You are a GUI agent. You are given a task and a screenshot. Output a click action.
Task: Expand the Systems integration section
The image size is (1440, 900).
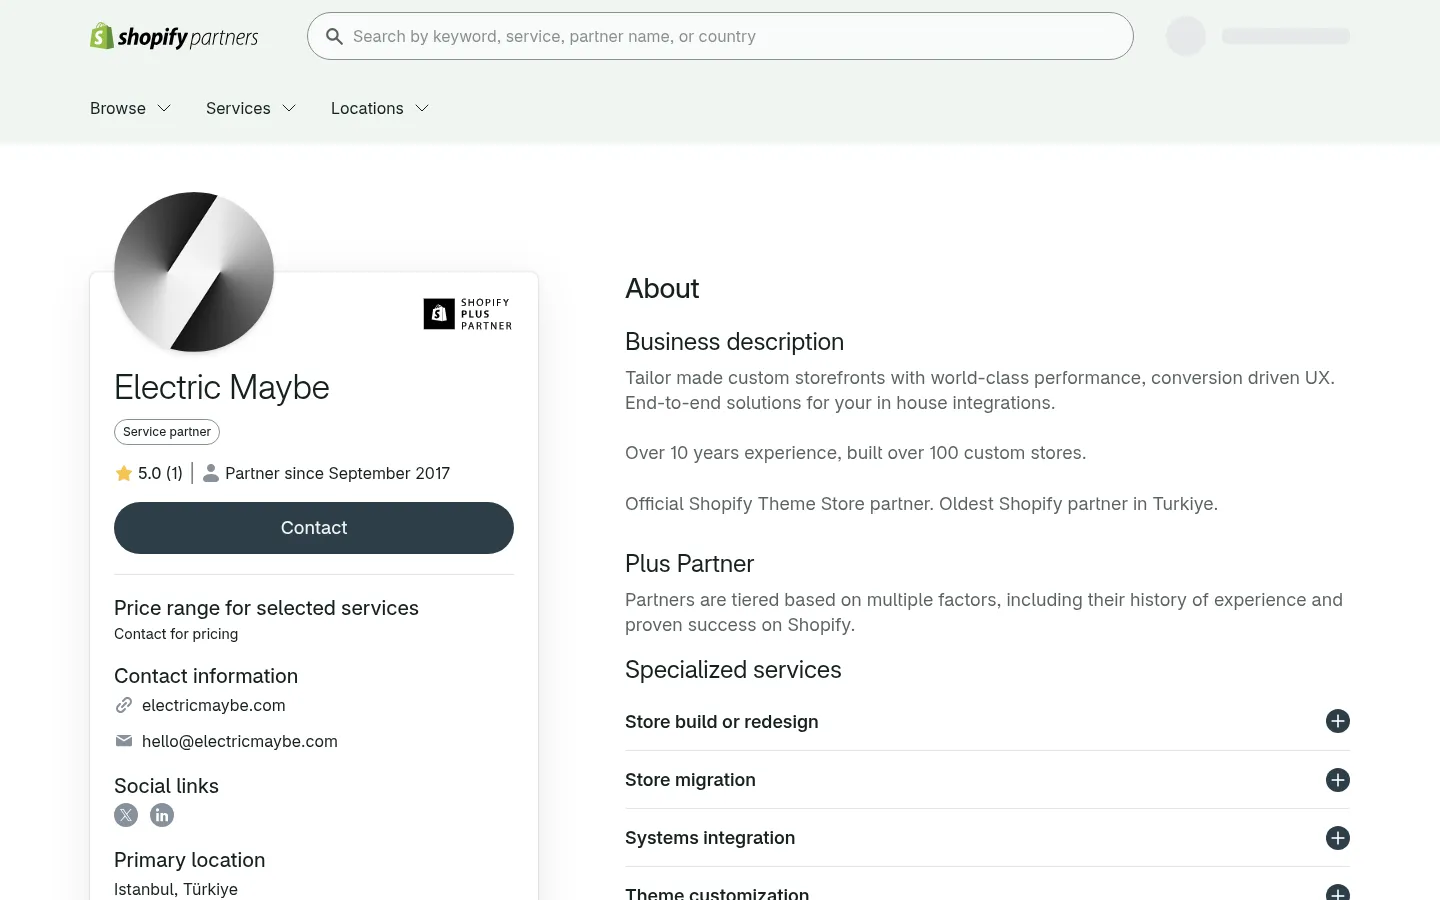(x=987, y=838)
